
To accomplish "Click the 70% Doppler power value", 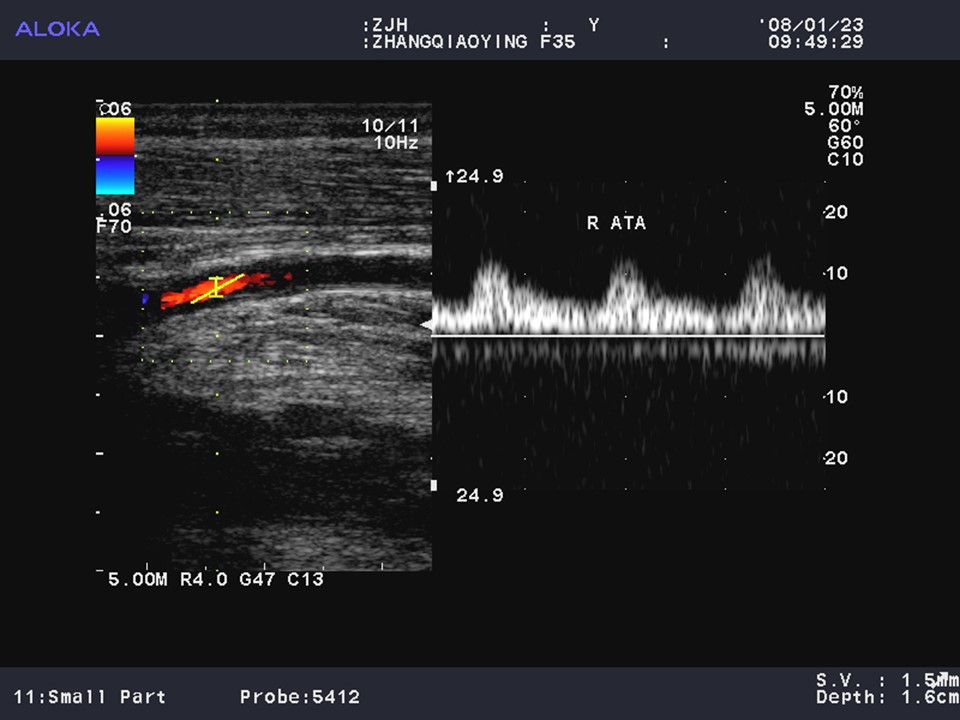I will tap(846, 92).
